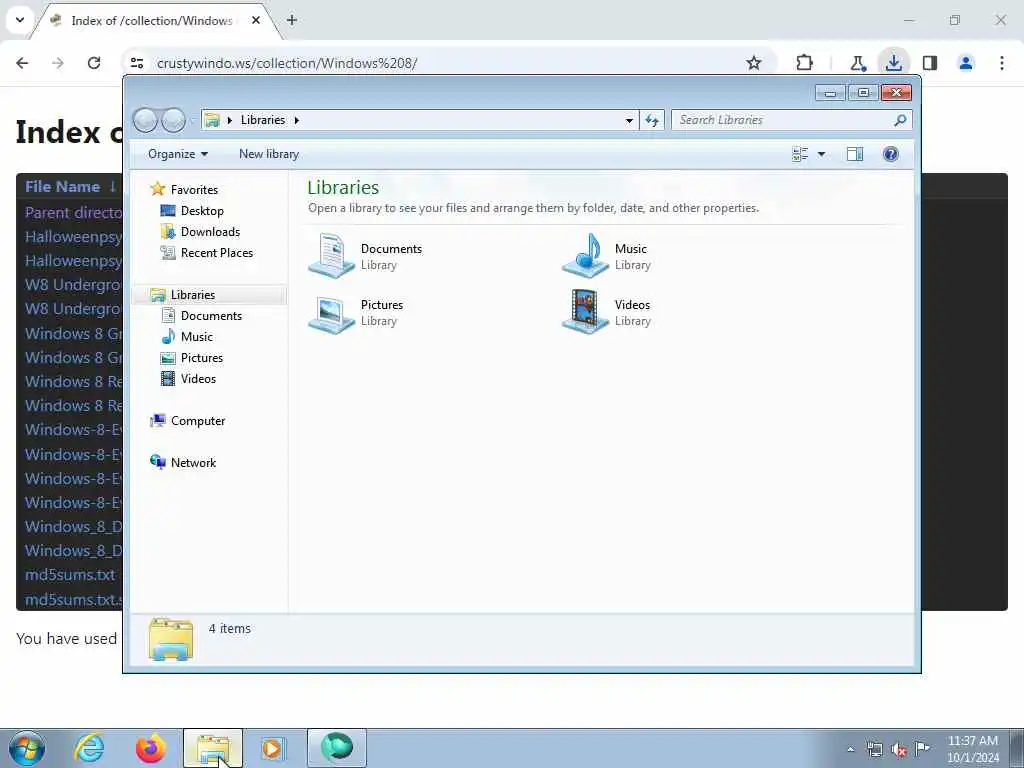
Task: Open Chrome's three-dot menu
Action: pos(1002,63)
